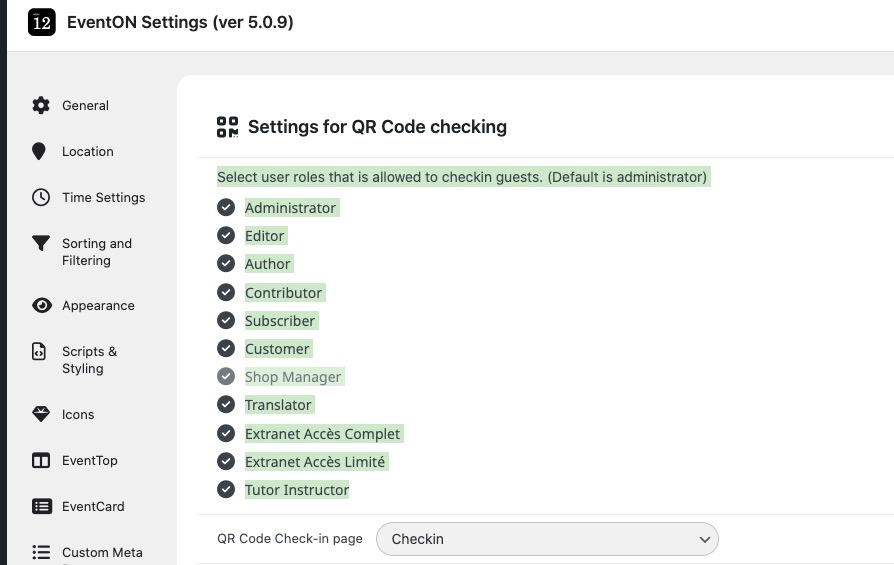Go to Custom Meta settings section
The width and height of the screenshot is (894, 565).
click(102, 552)
